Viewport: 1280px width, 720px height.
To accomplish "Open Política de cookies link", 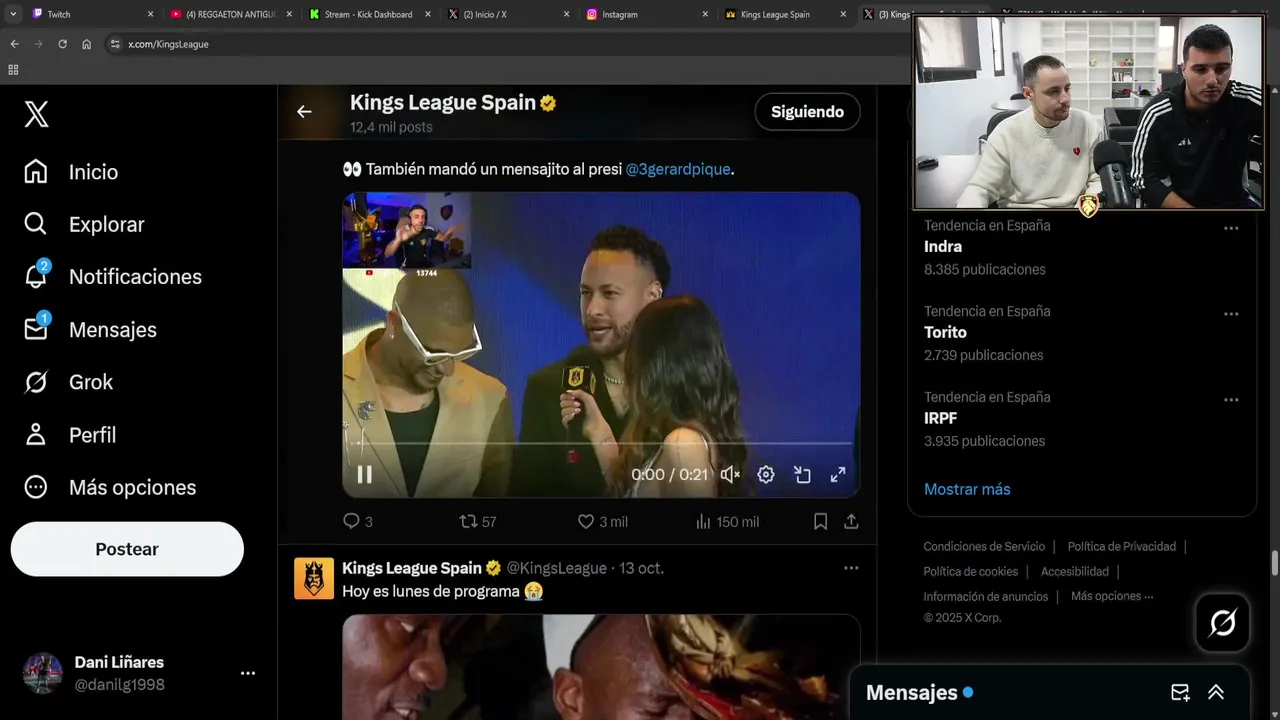I will (971, 572).
